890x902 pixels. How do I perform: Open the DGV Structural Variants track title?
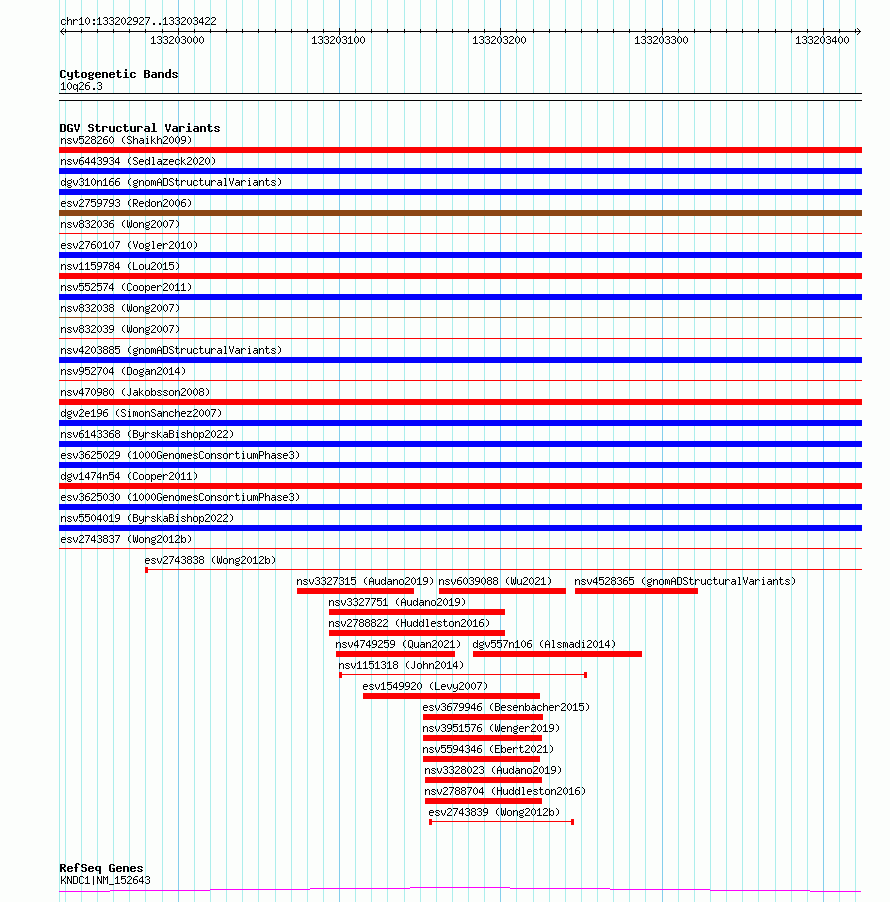click(x=140, y=128)
